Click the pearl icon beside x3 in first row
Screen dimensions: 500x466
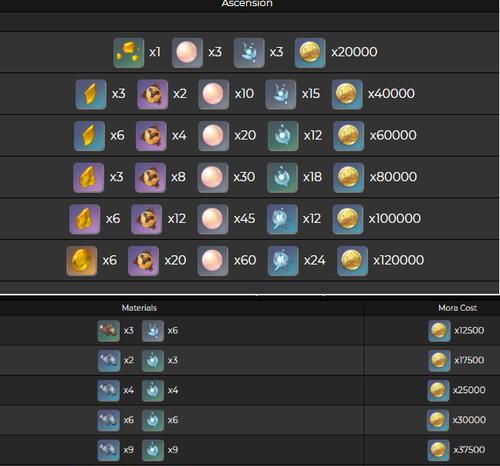coord(187,53)
